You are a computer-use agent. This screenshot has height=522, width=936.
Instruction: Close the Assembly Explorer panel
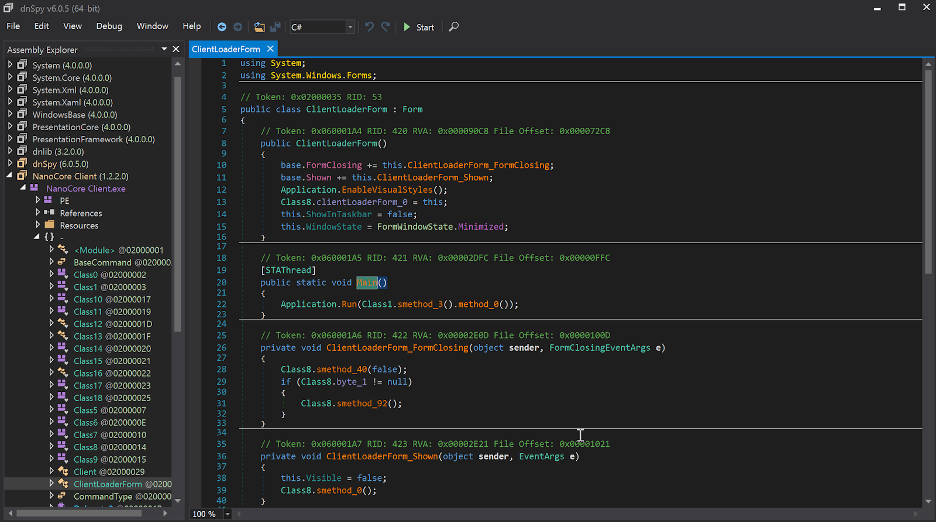click(178, 49)
